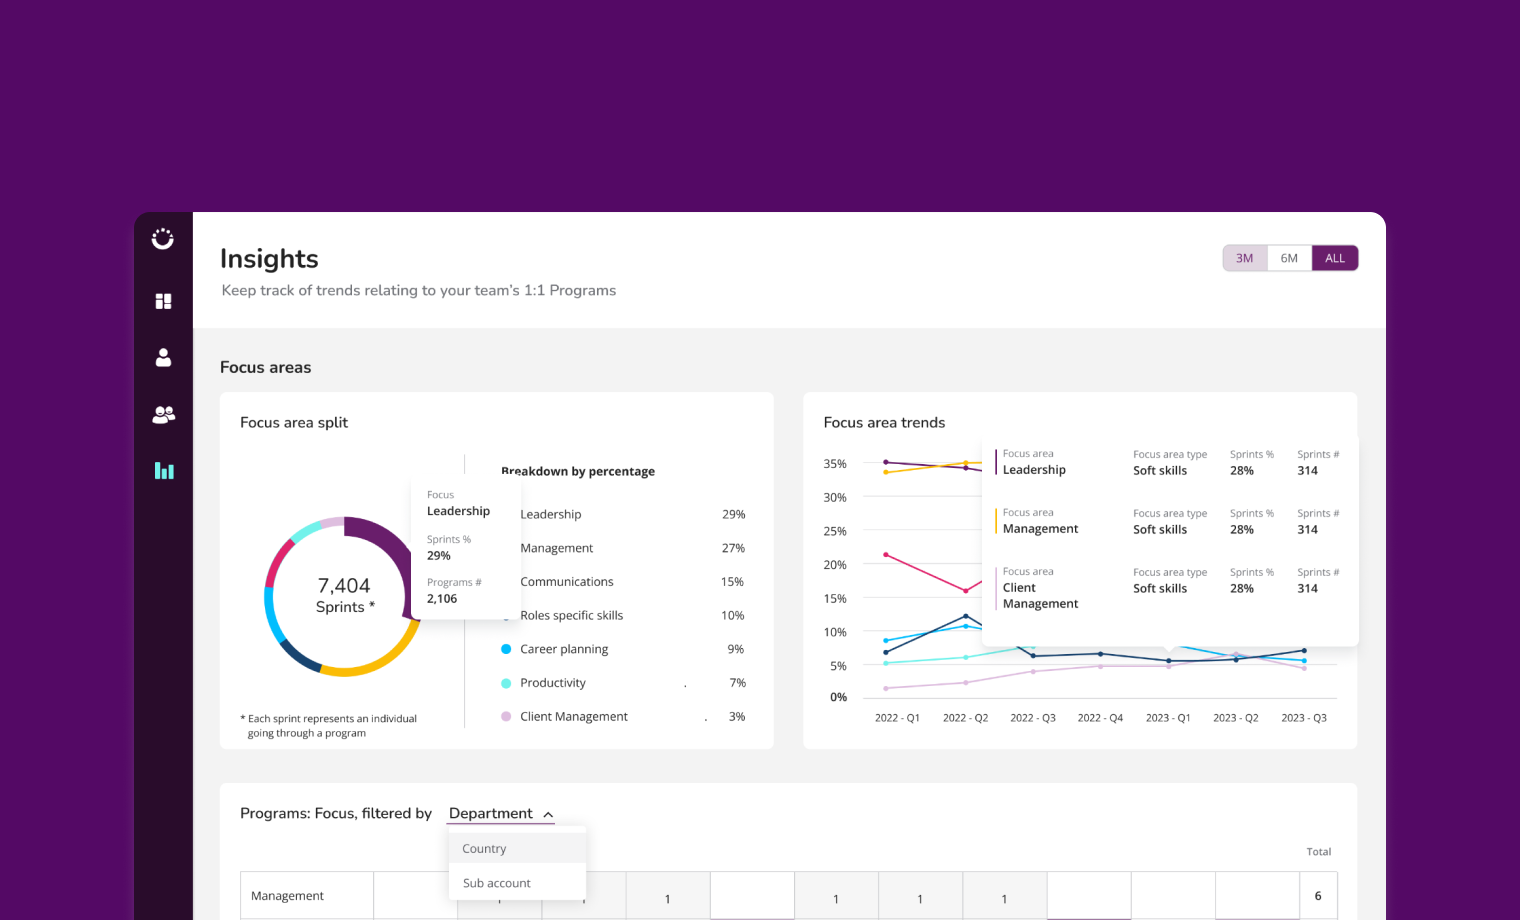Click the 2022 - Q3 axis label

[1033, 718]
